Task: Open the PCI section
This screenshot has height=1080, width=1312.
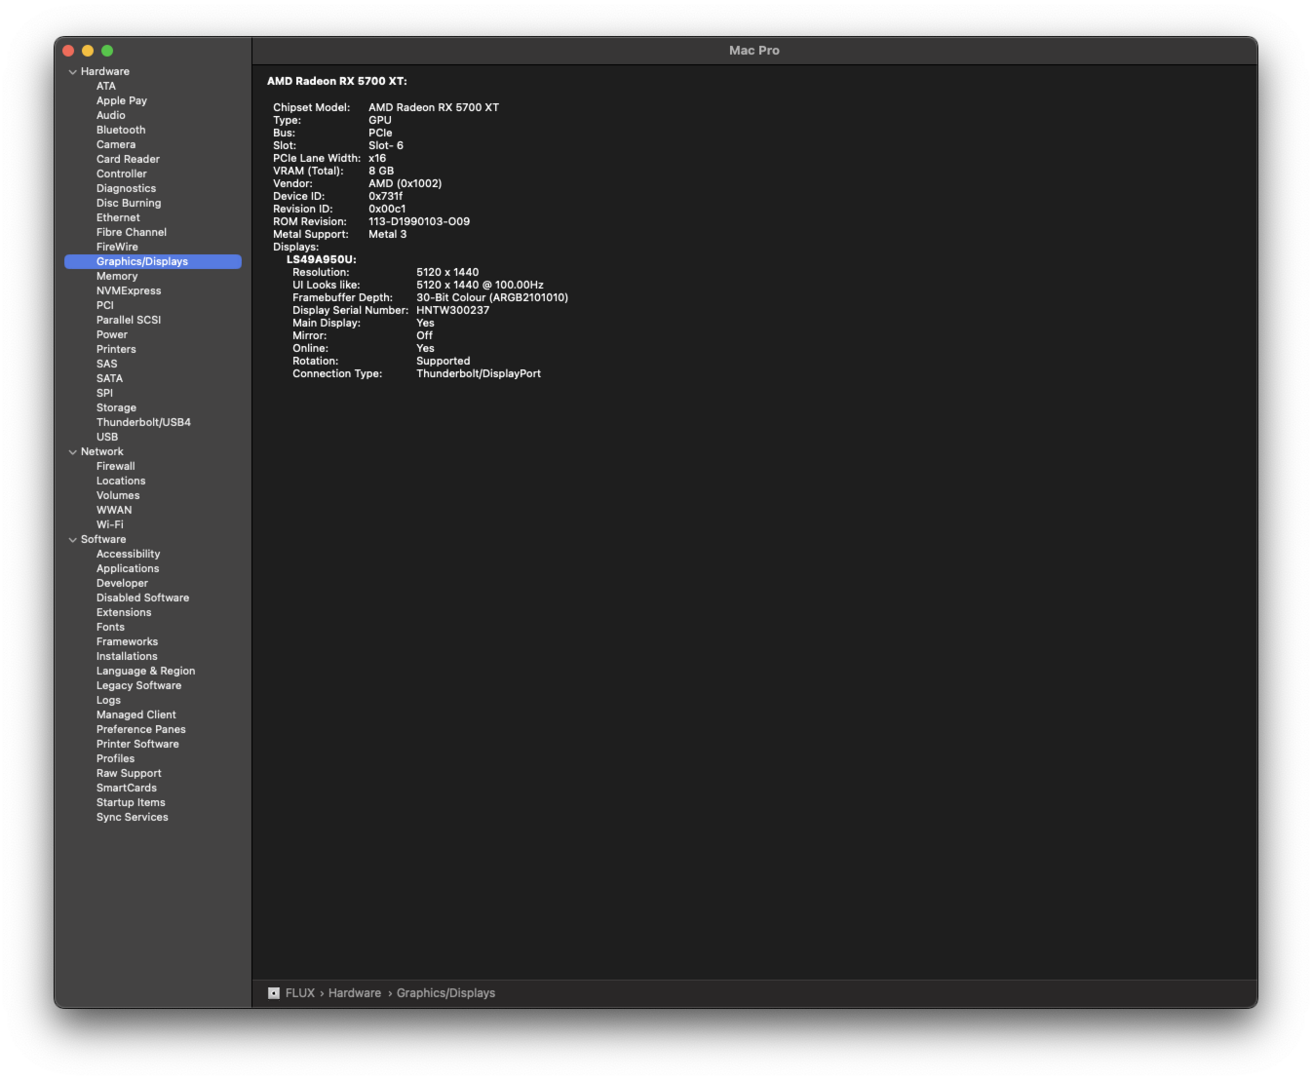Action: [x=105, y=305]
